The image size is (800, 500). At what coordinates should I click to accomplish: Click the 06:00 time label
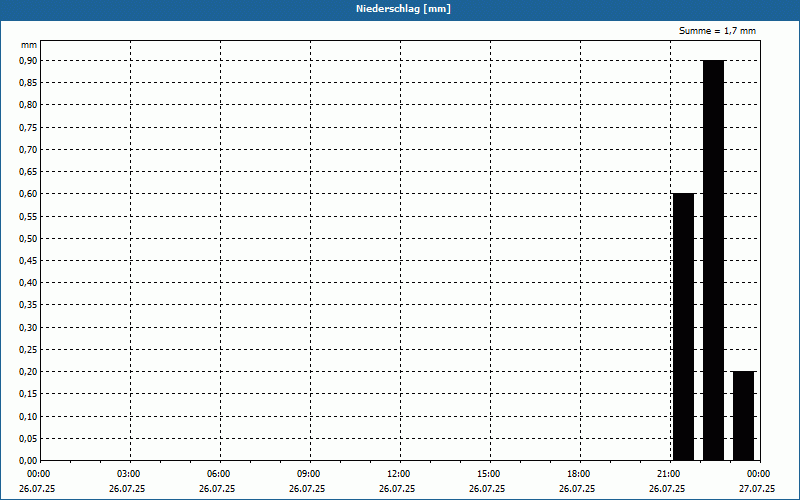click(x=219, y=474)
